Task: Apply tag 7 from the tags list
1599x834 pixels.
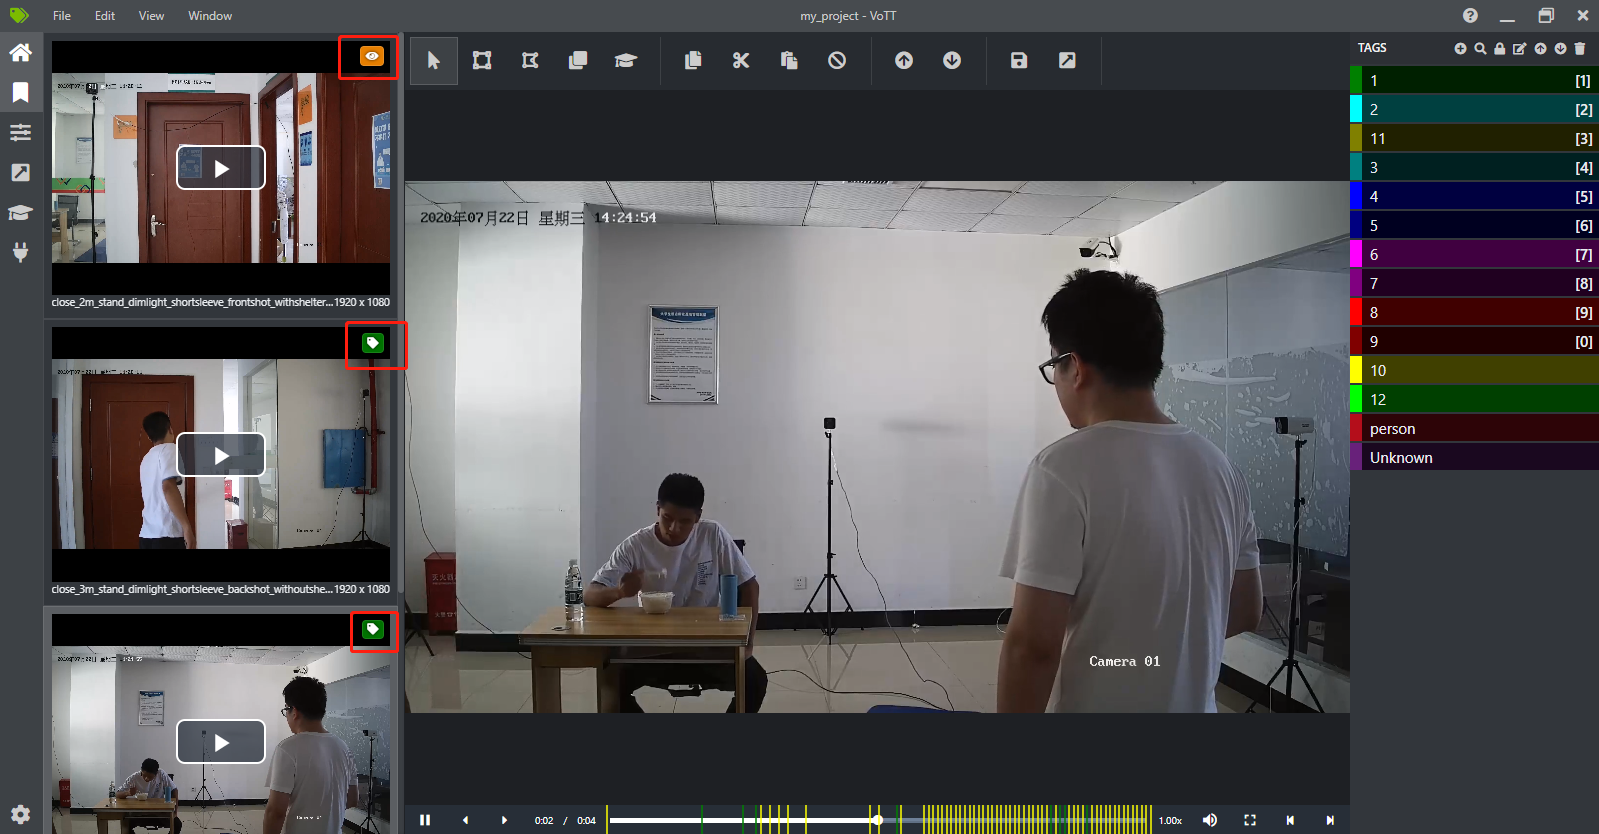Action: point(1474,283)
